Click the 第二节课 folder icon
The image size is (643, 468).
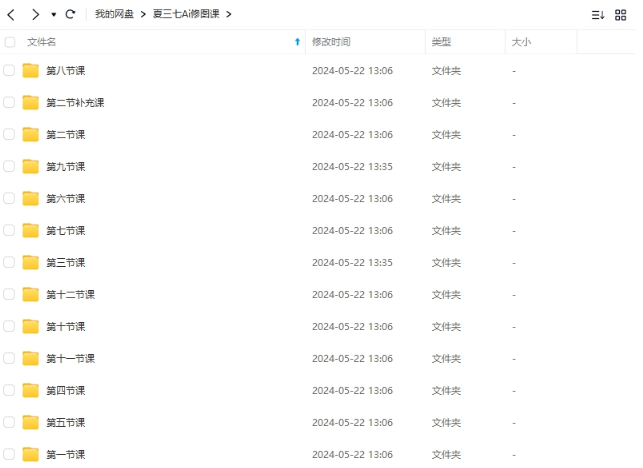(30, 135)
